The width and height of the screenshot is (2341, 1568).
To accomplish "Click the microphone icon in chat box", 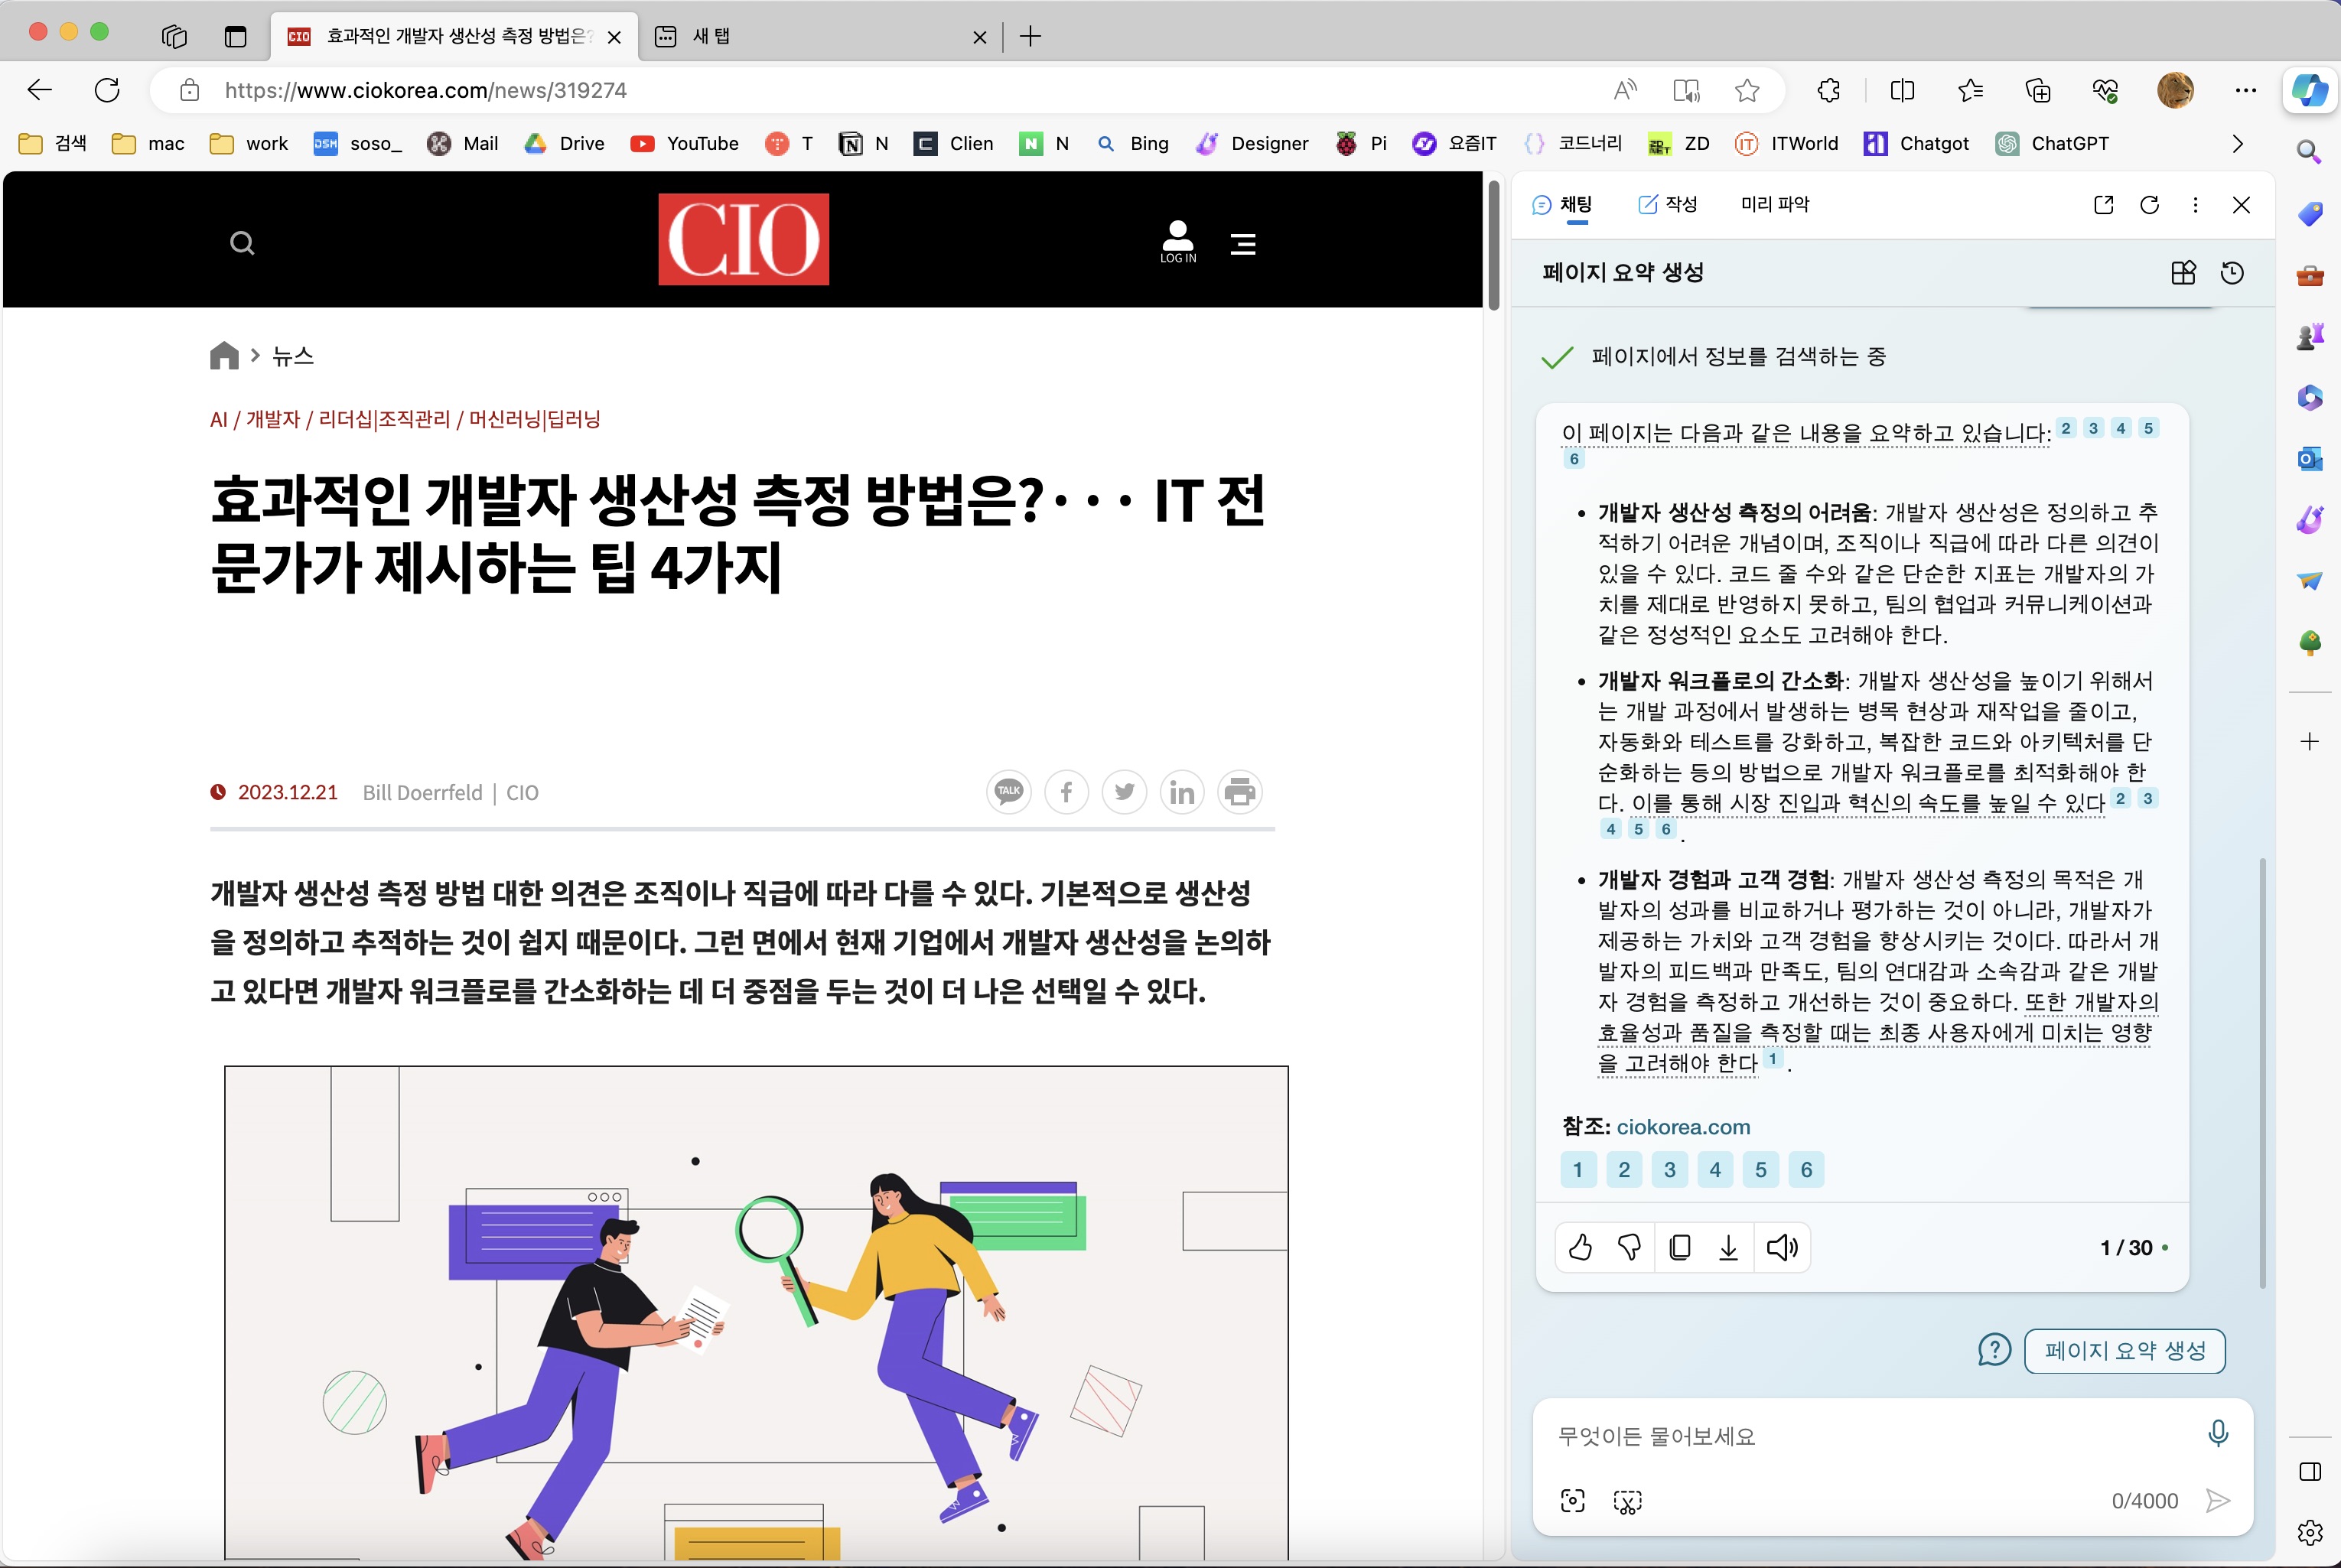I will tap(2217, 1433).
